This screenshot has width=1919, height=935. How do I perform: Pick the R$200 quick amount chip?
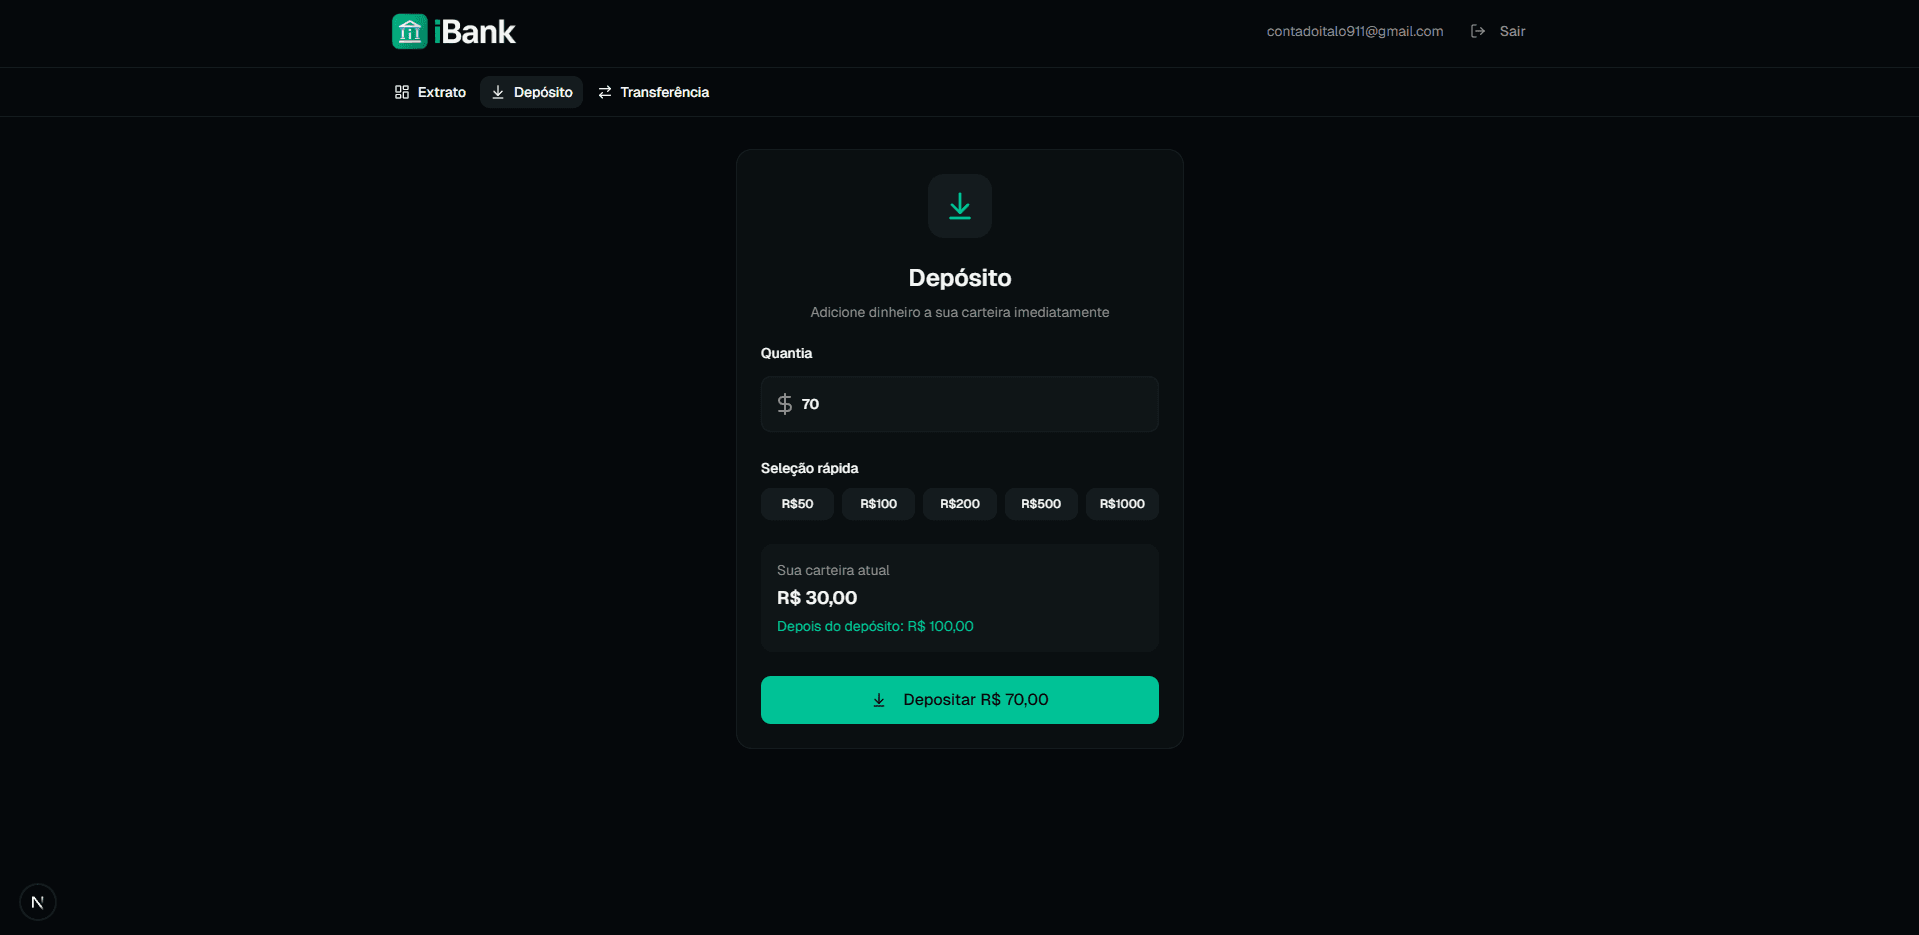pyautogui.click(x=958, y=504)
